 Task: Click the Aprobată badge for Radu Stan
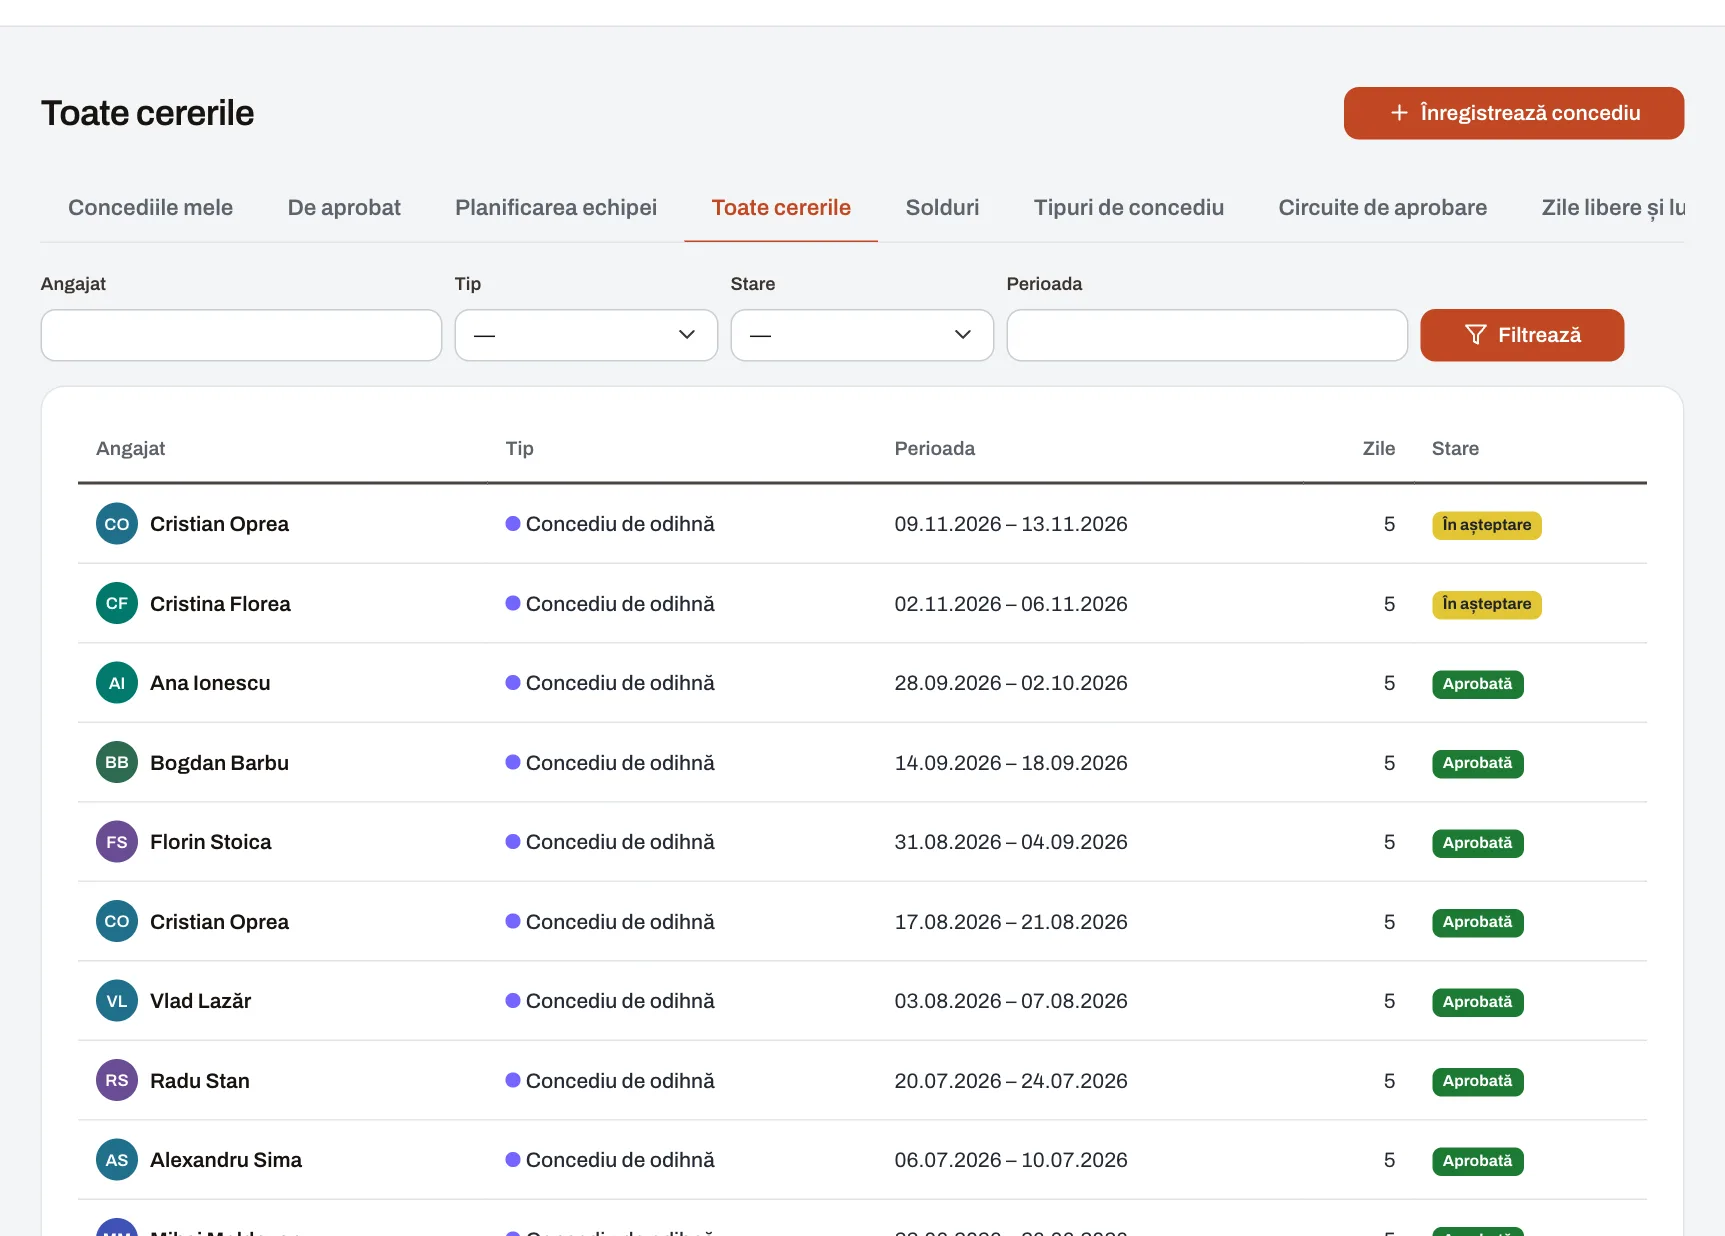(1478, 1081)
